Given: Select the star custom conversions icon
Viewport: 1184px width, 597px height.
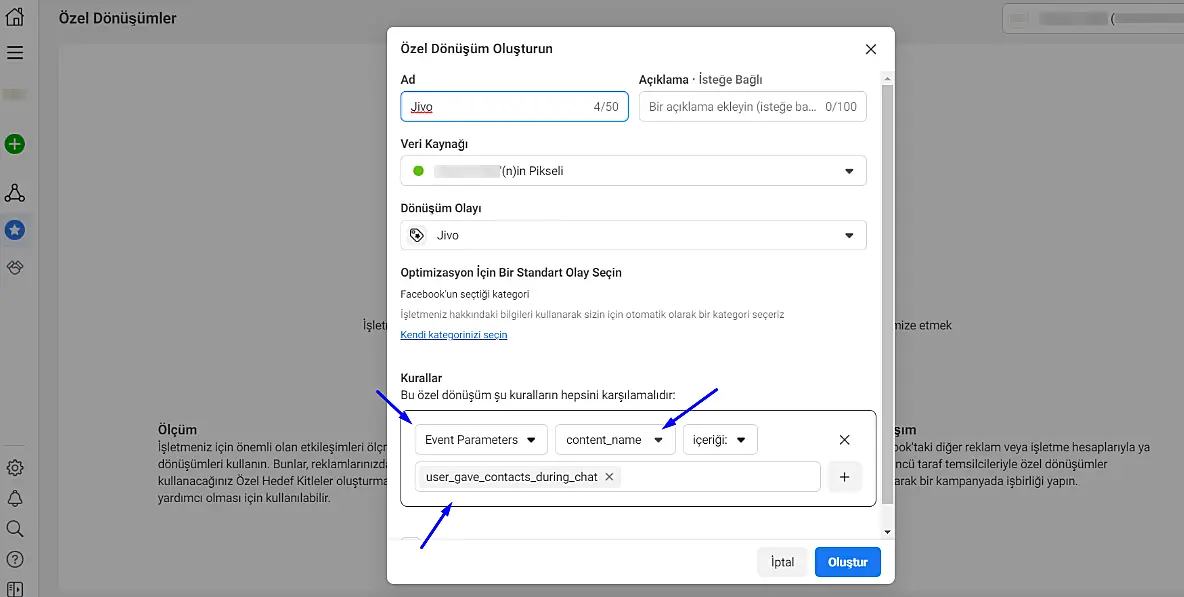Looking at the screenshot, I should (15, 230).
